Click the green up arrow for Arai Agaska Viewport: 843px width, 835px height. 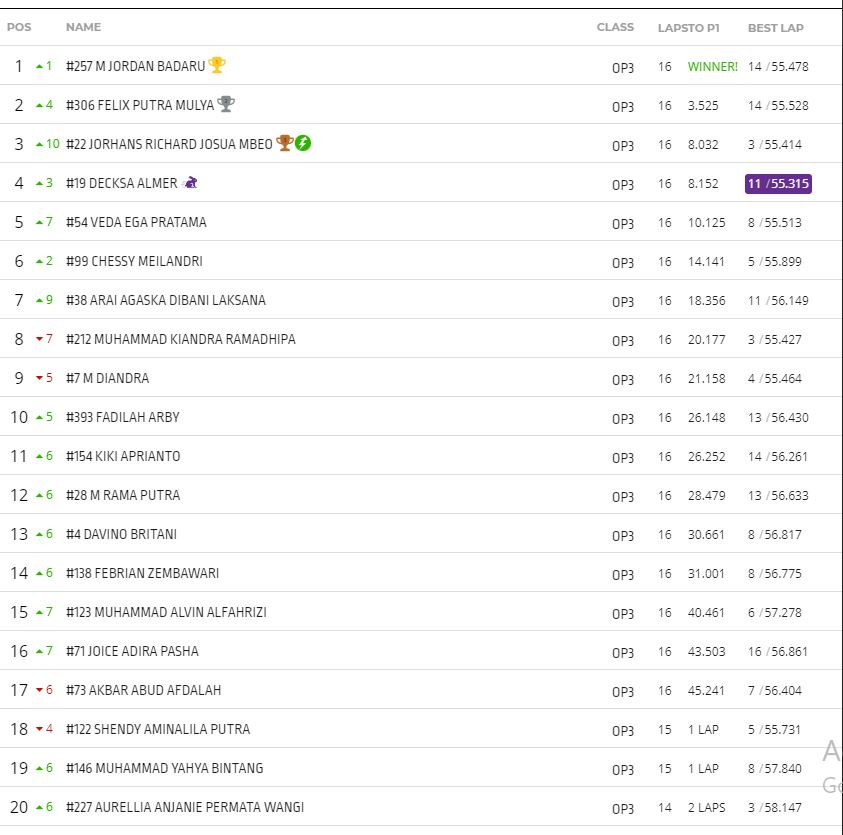(40, 300)
